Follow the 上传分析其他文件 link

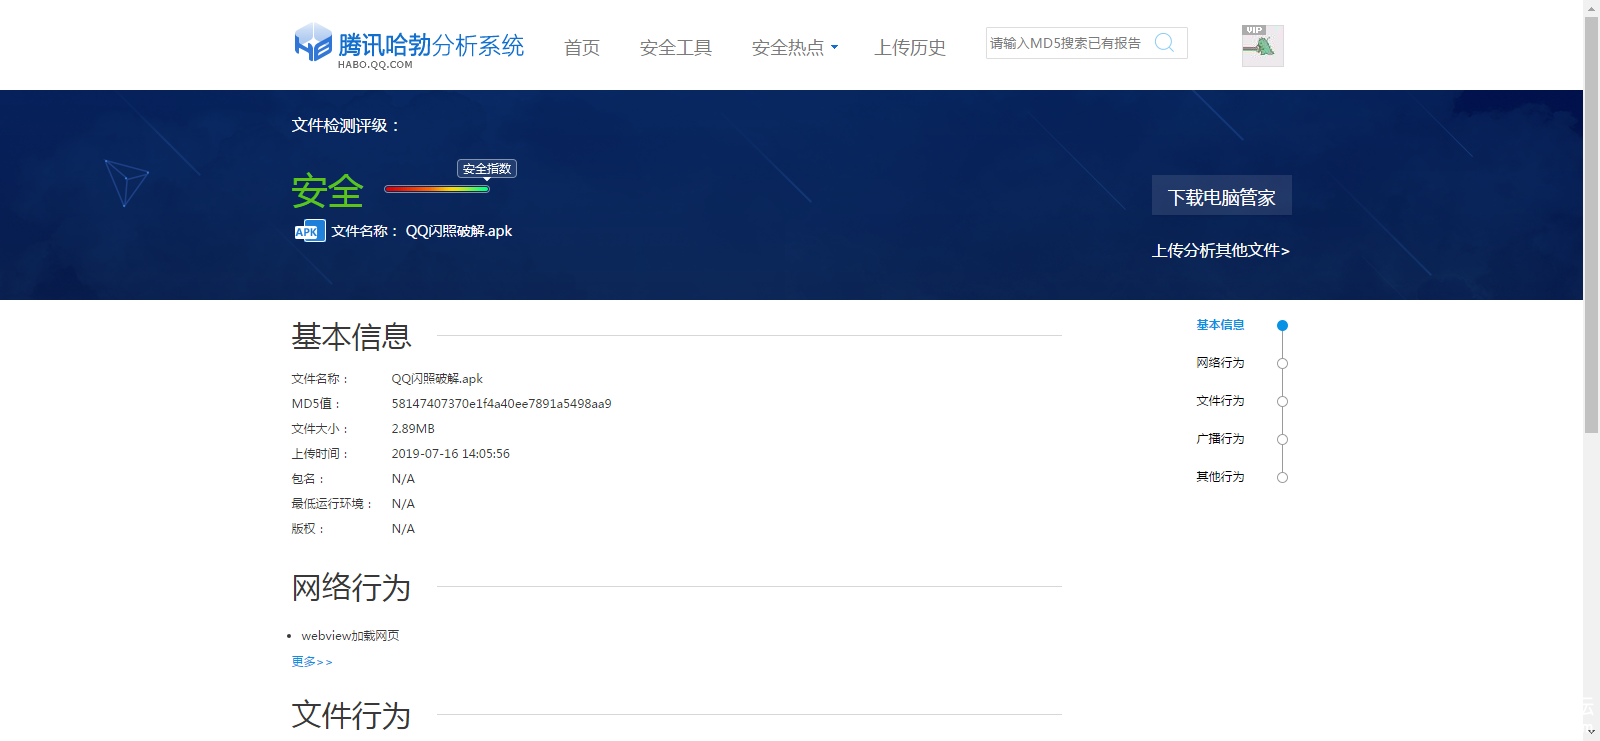click(1220, 251)
